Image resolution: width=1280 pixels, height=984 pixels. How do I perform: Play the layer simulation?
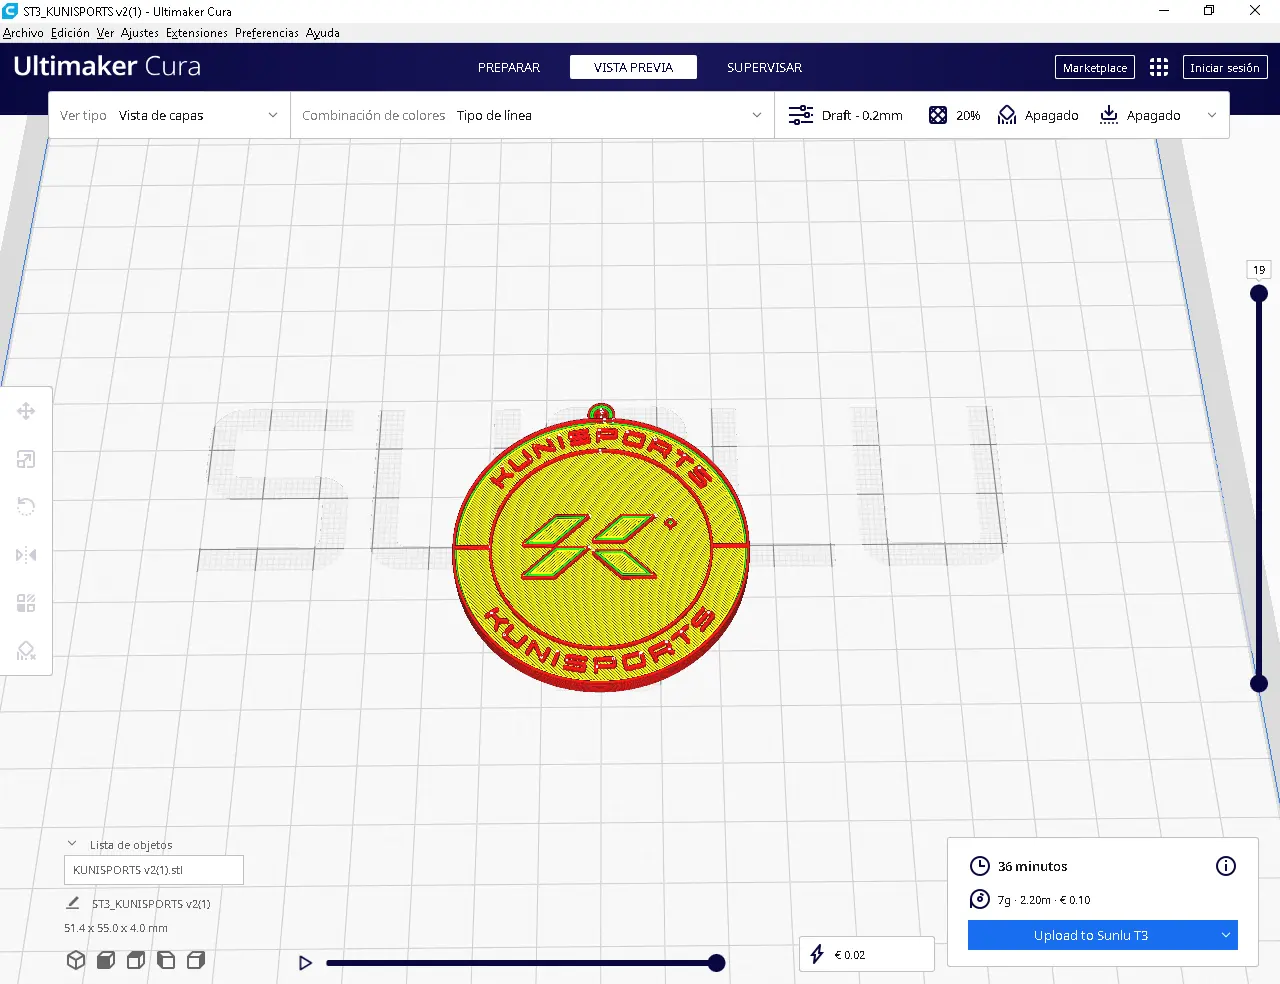pos(305,963)
